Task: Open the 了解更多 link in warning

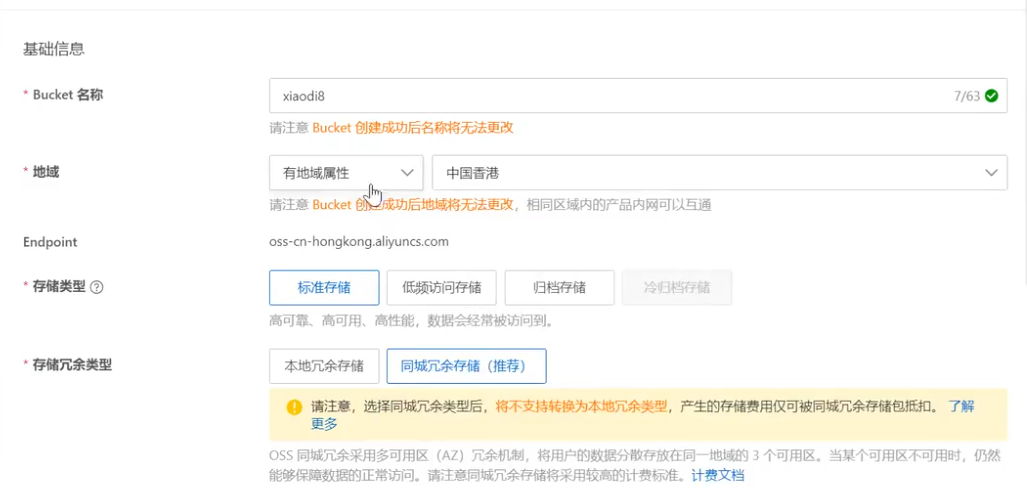Action: [961, 406]
